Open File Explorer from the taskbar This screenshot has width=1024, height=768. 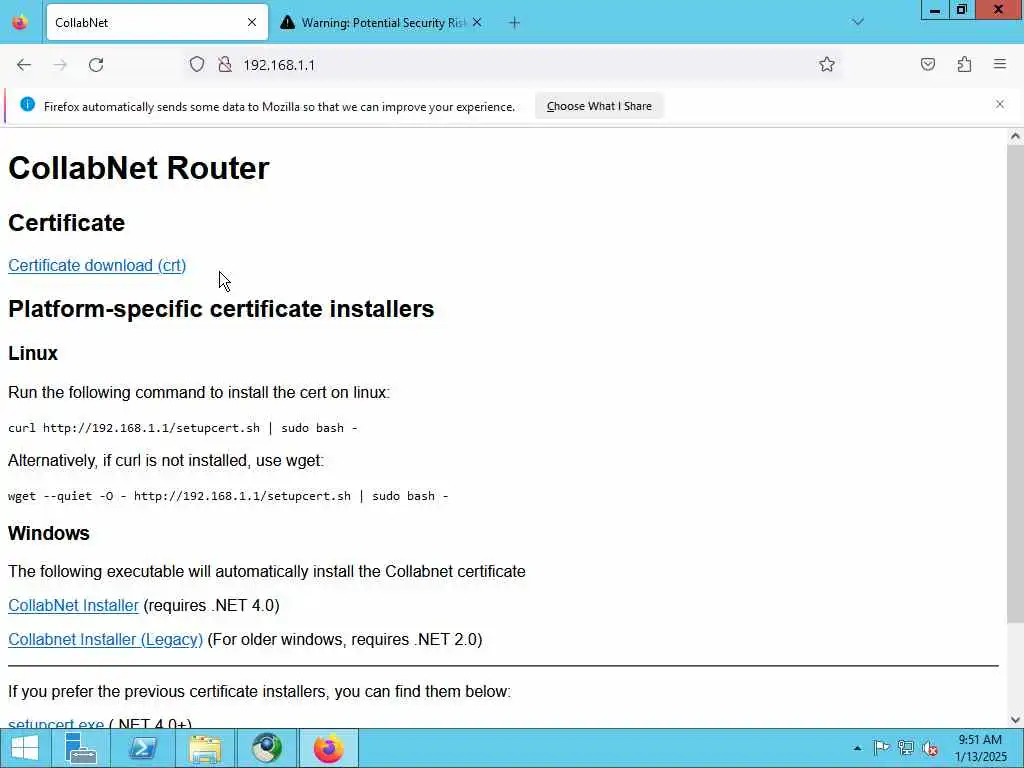204,748
